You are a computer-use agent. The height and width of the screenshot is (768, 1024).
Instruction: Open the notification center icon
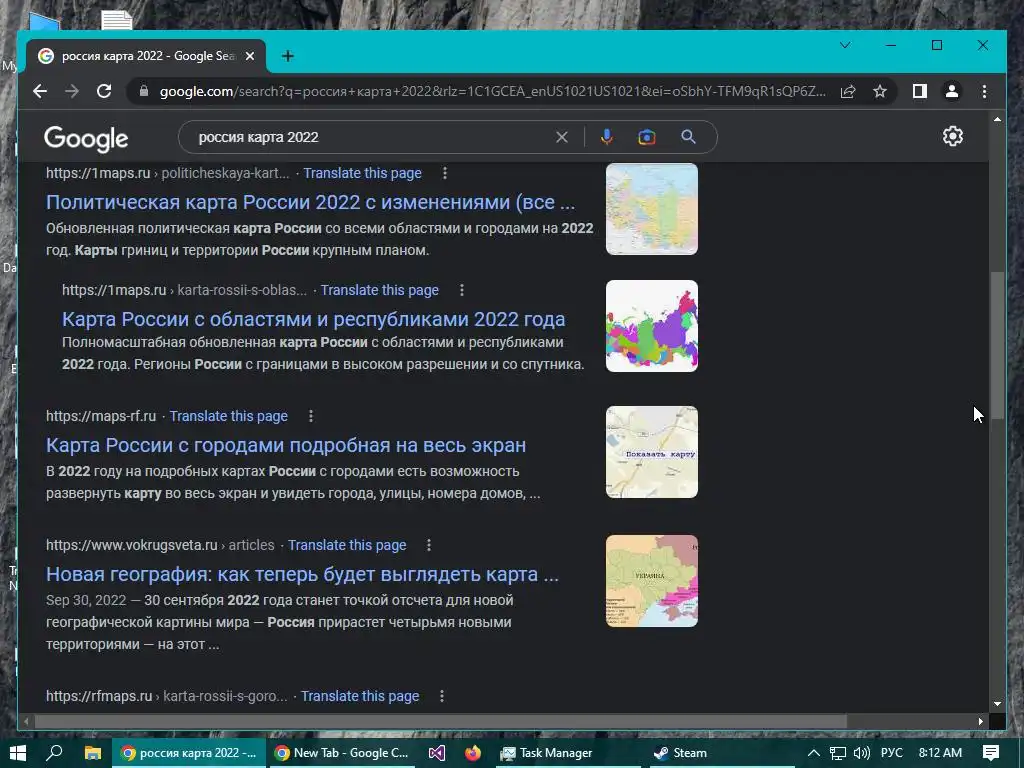coord(991,753)
